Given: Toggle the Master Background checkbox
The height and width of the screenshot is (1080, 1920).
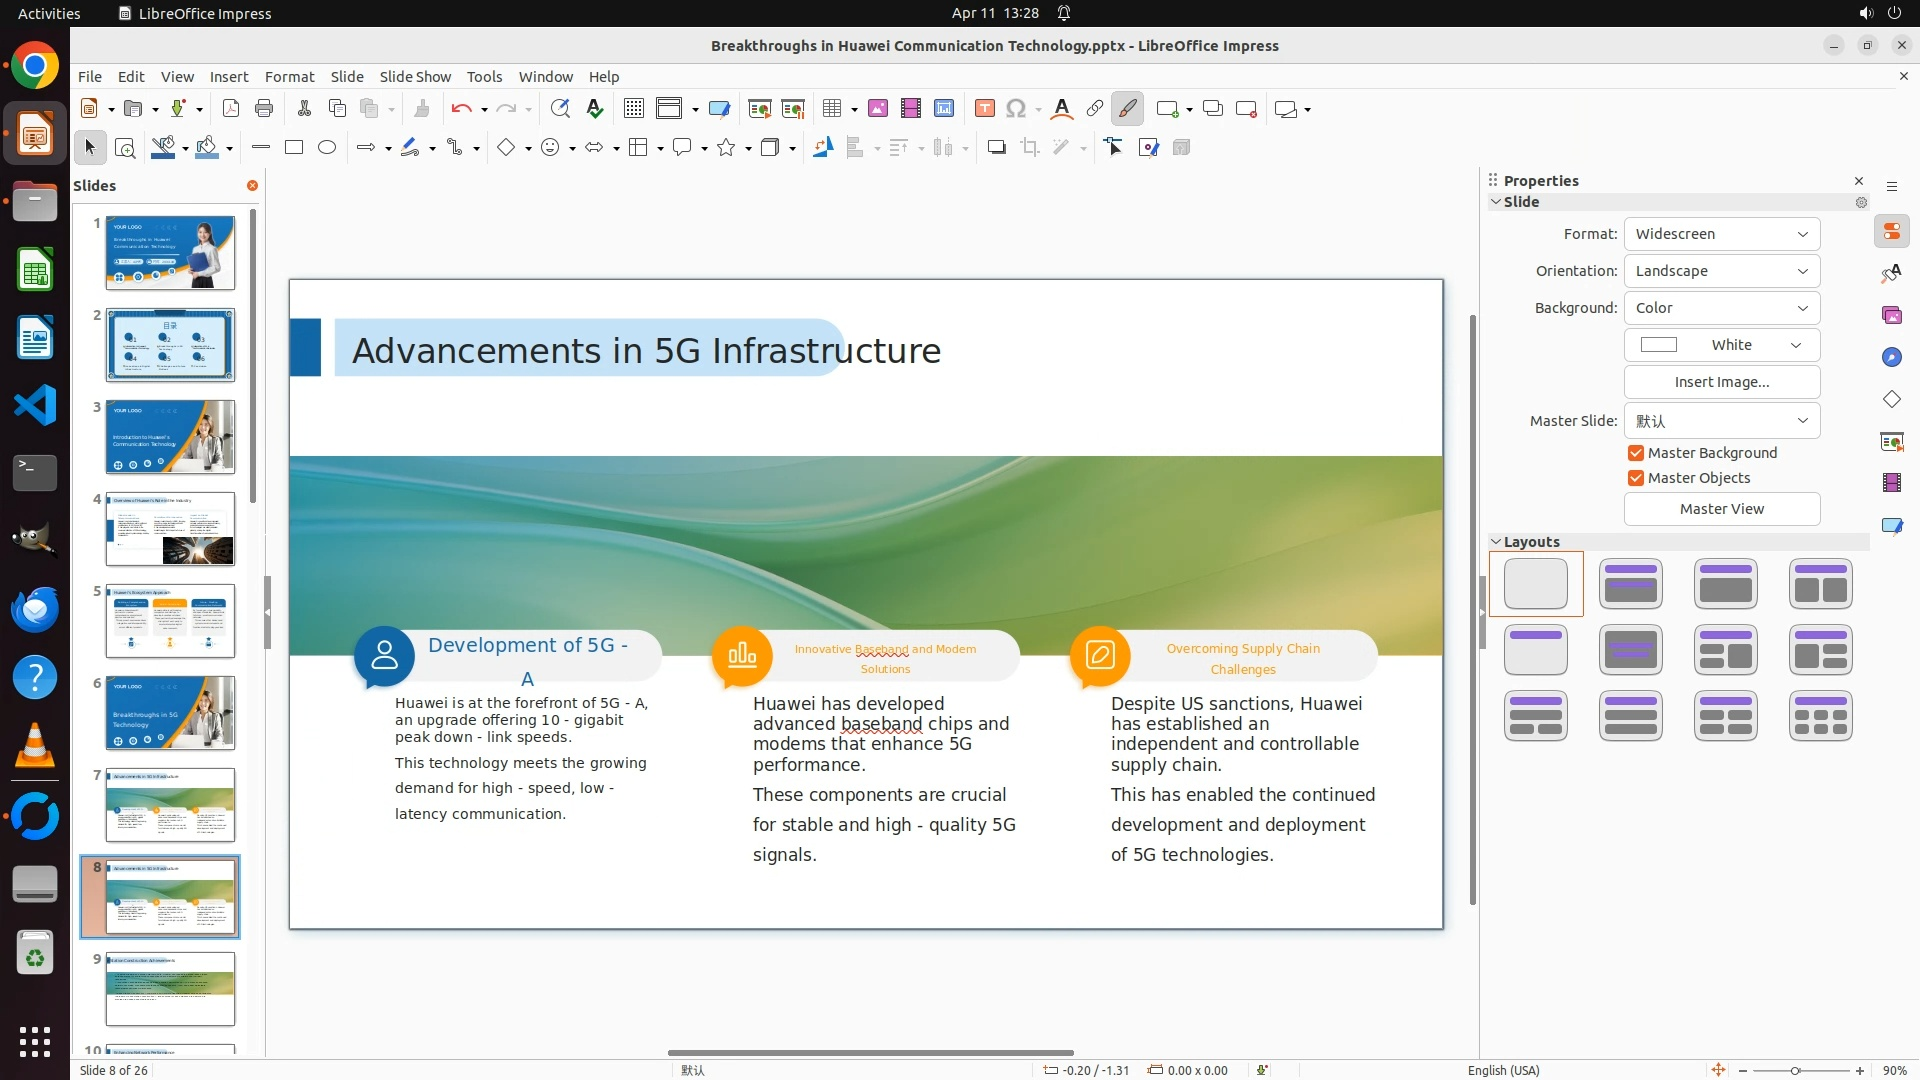Looking at the screenshot, I should coord(1637,453).
